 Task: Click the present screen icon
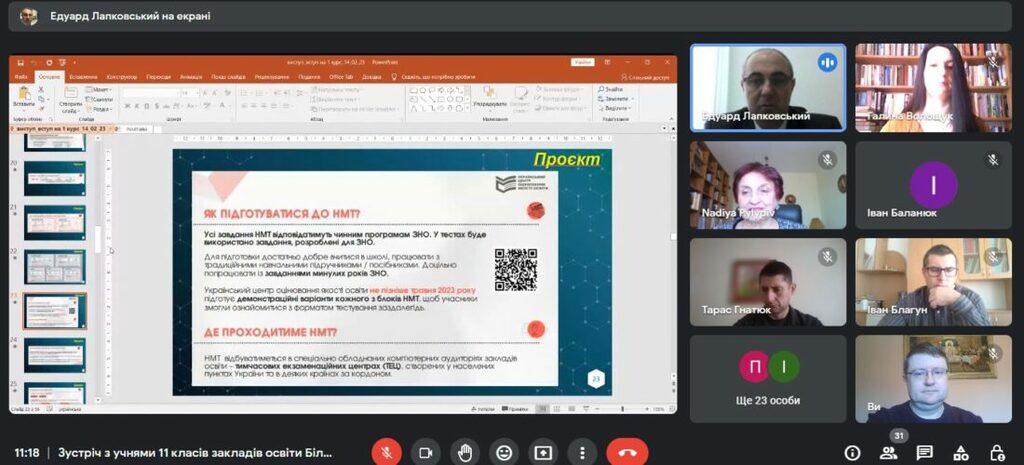pos(542,452)
